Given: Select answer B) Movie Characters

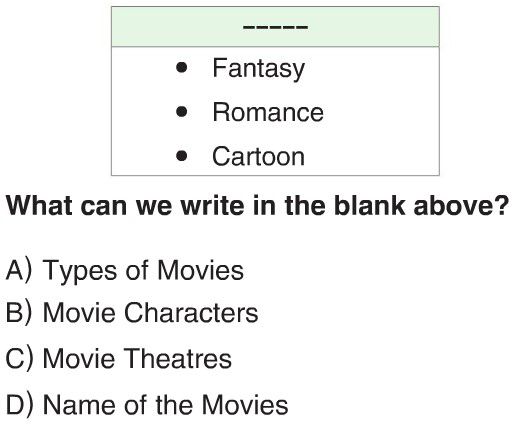Looking at the screenshot, I should (132, 313).
